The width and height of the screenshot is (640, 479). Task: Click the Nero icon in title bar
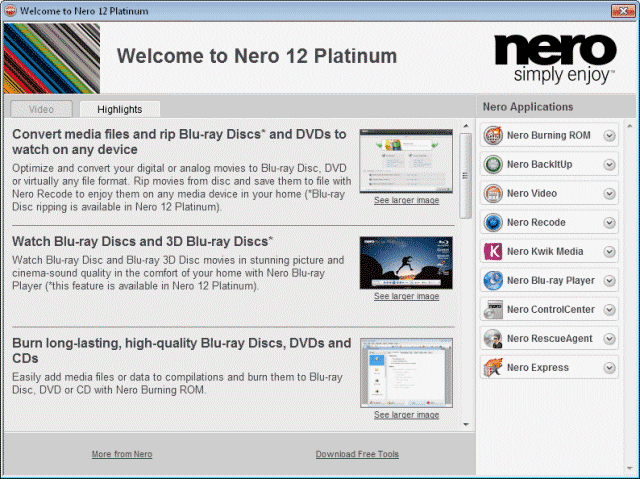tap(10, 11)
